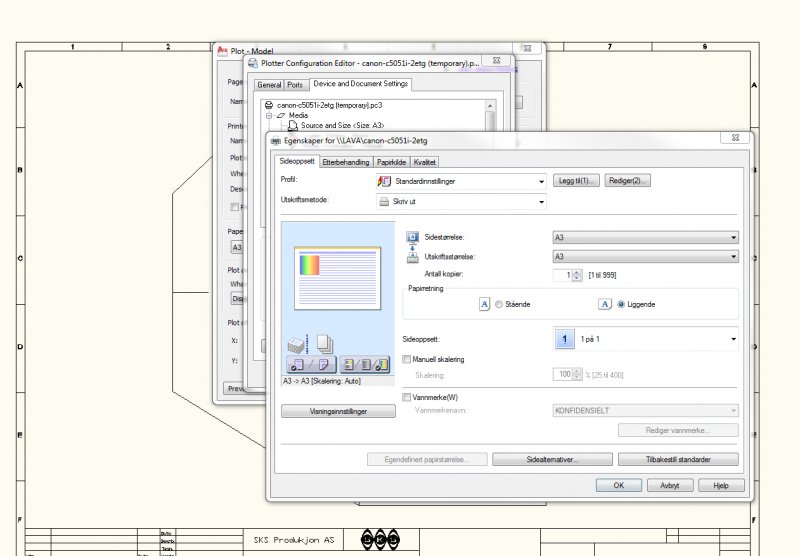This screenshot has height=556, width=800.
Task: Open the Utskriftsstørrelse A3 dropdown
Action: coord(645,257)
